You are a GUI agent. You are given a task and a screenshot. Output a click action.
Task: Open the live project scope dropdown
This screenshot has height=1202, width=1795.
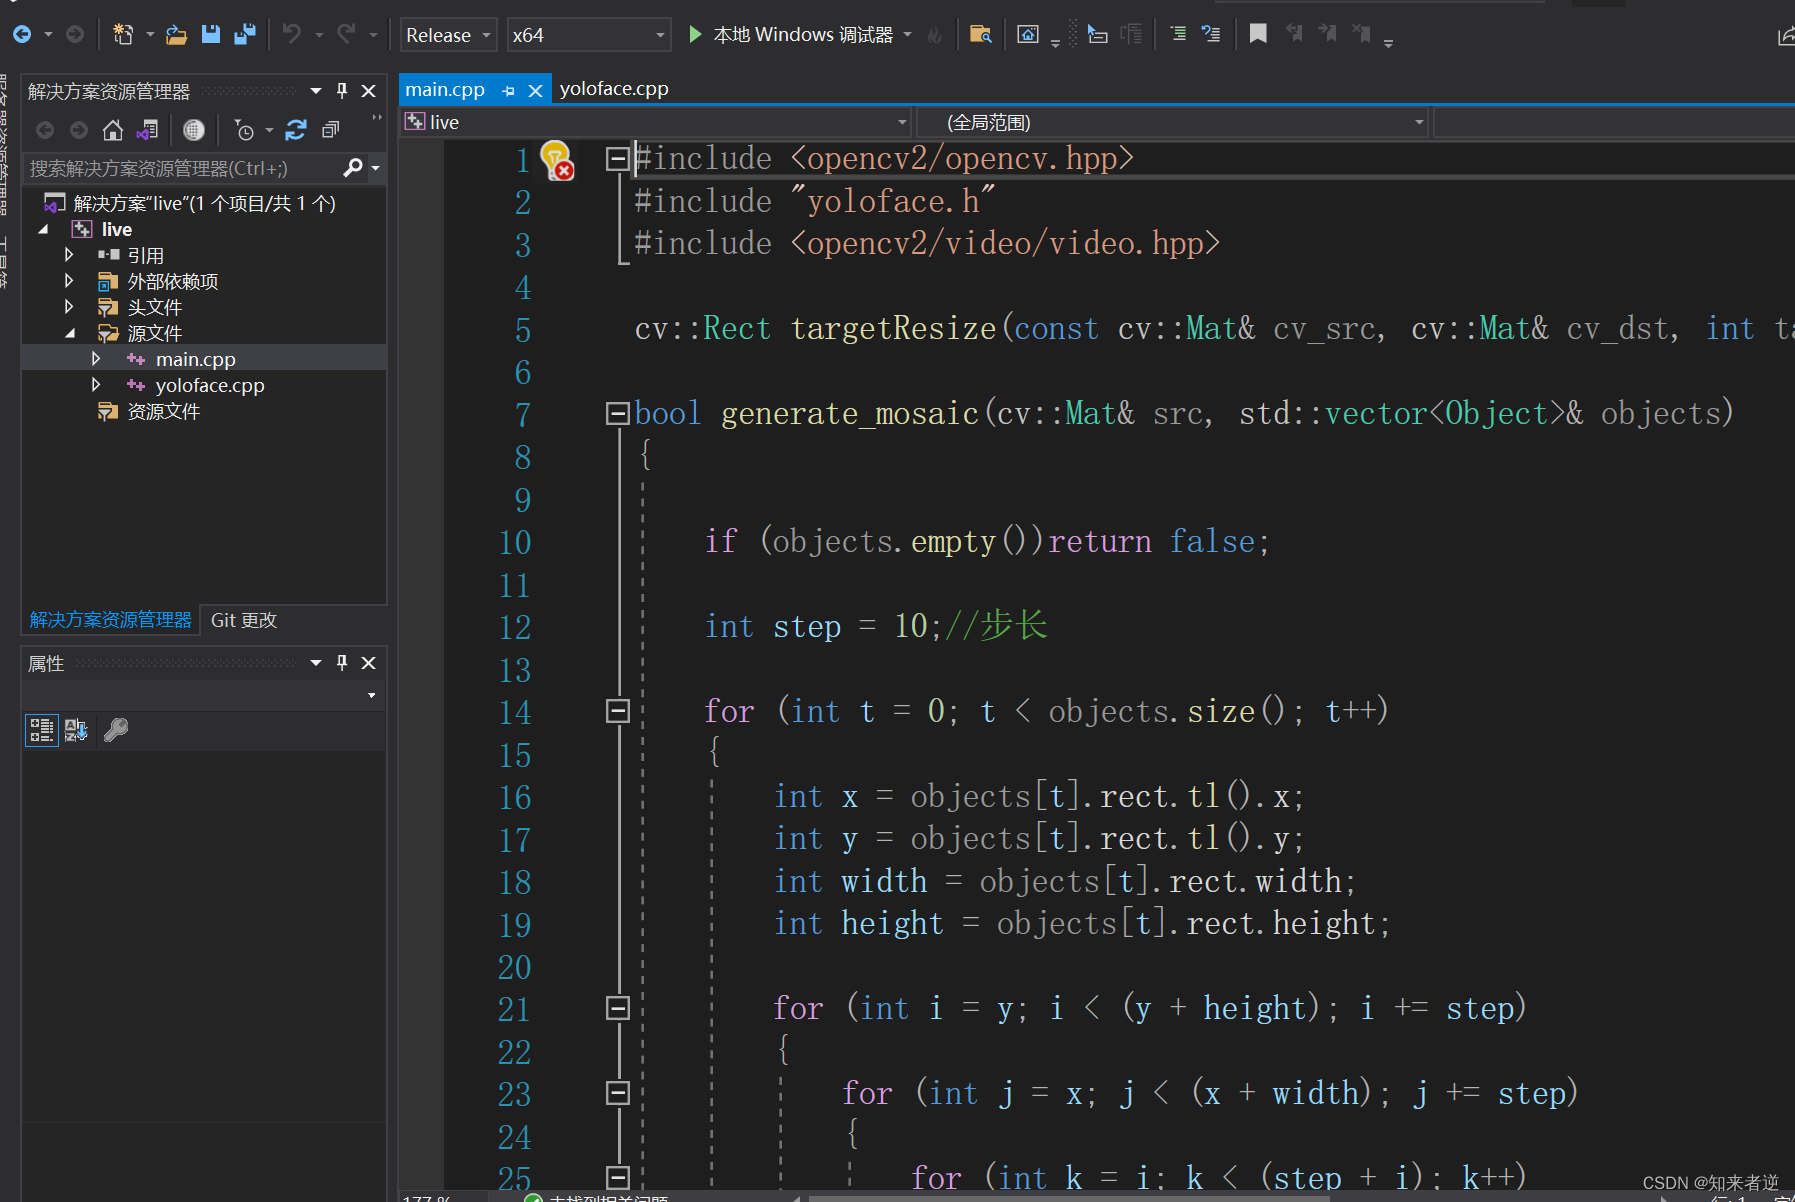656,122
